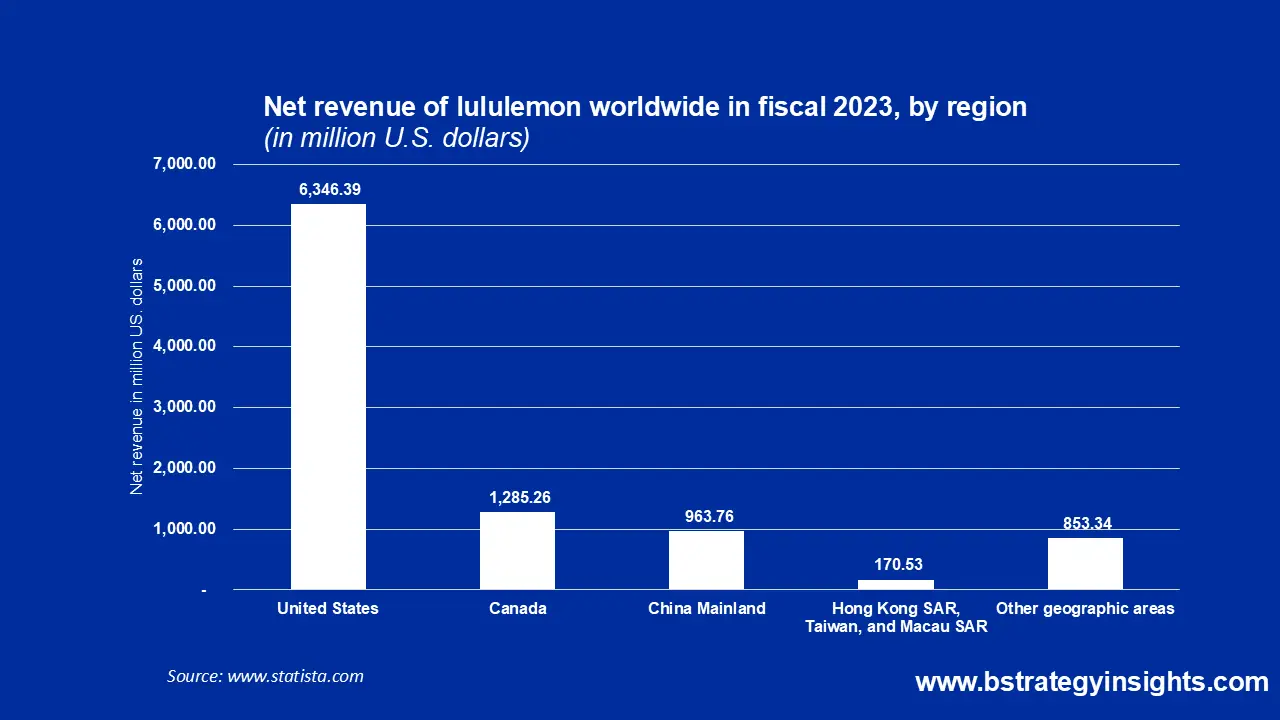Click the 853.34 data label
This screenshot has height=720, width=1280.
tap(1086, 523)
